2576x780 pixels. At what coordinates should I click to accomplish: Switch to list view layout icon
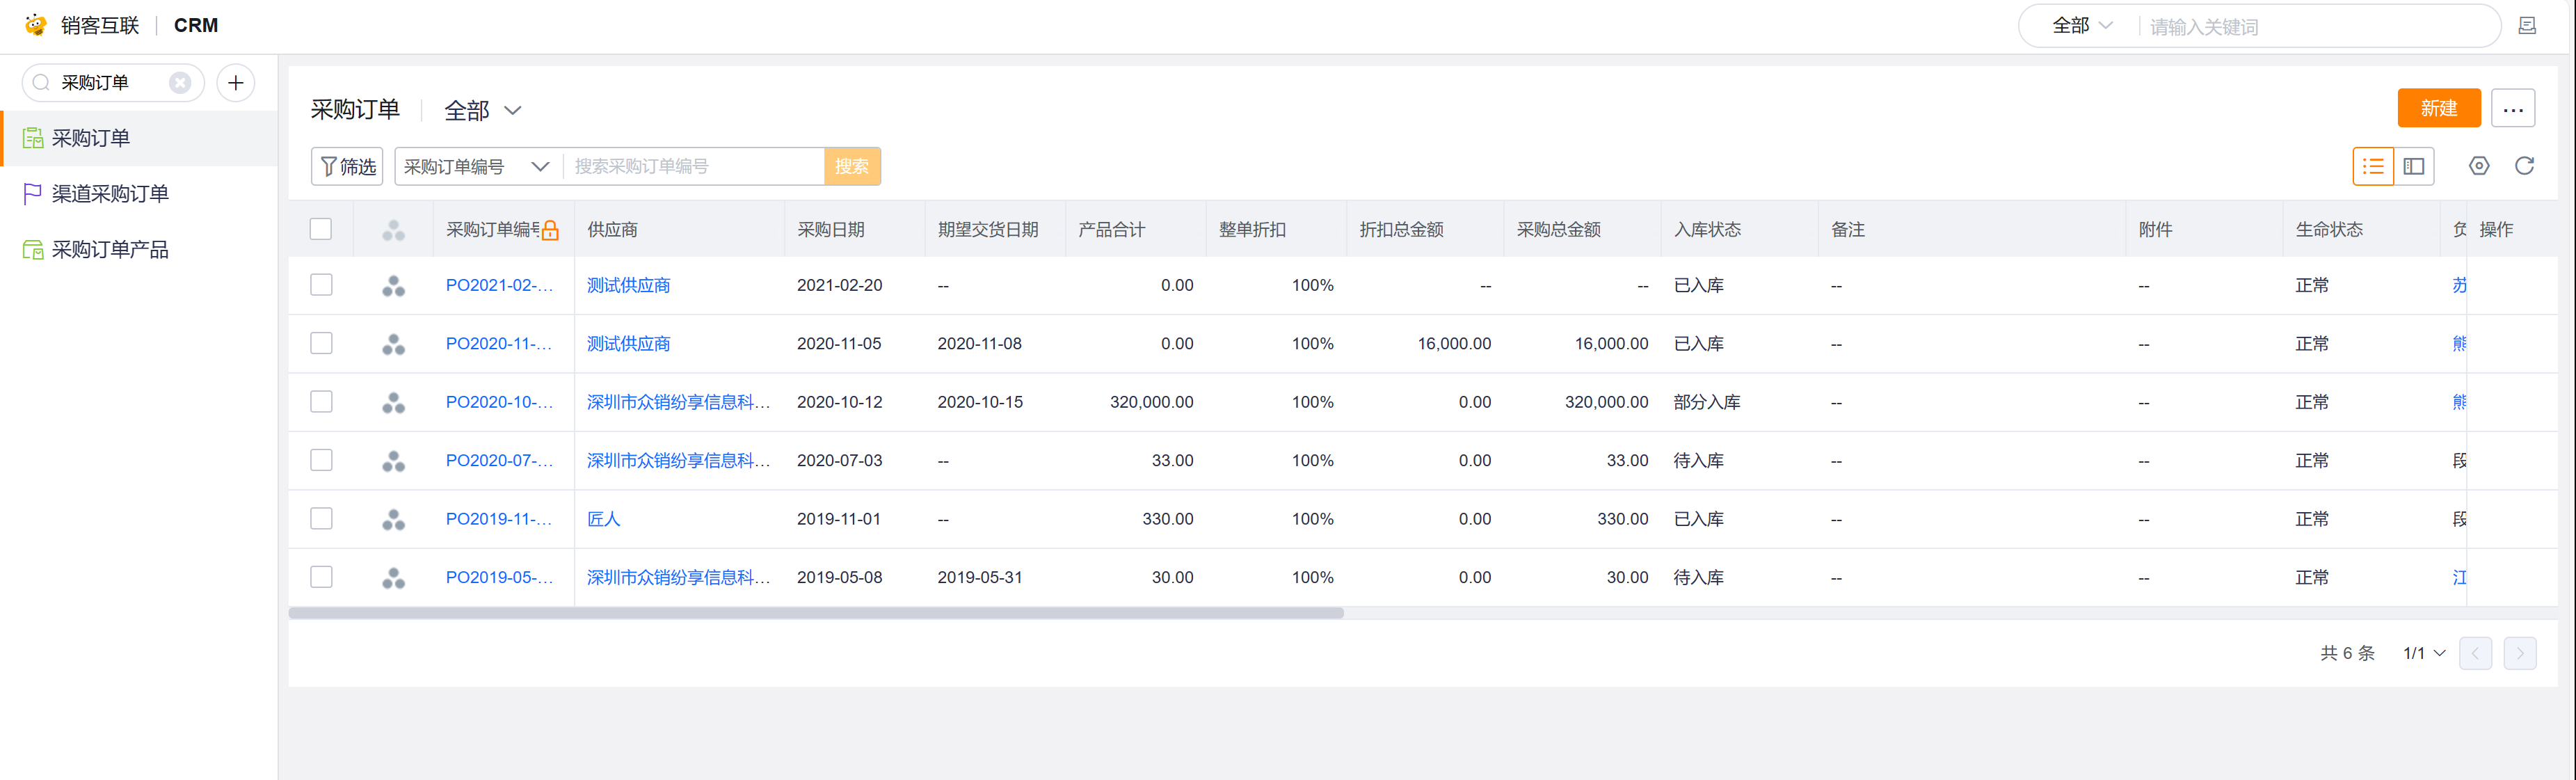(x=2372, y=166)
